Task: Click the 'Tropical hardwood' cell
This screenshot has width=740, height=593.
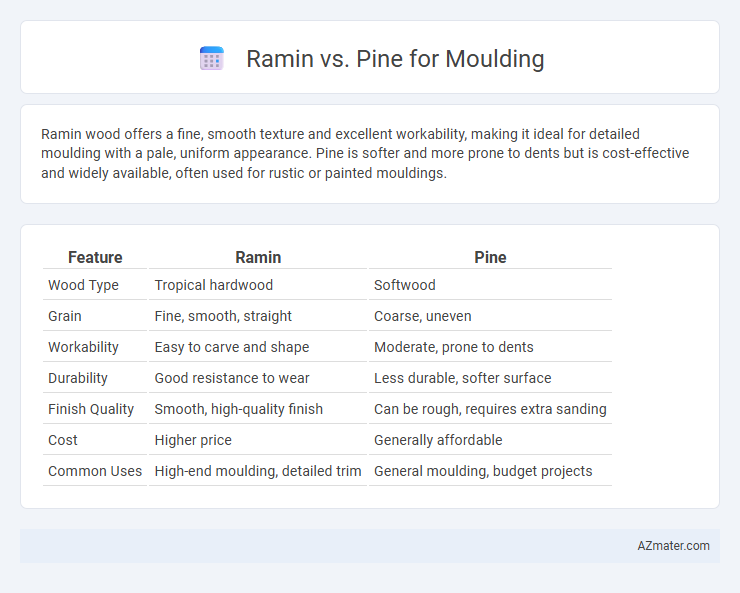Action: (214, 285)
